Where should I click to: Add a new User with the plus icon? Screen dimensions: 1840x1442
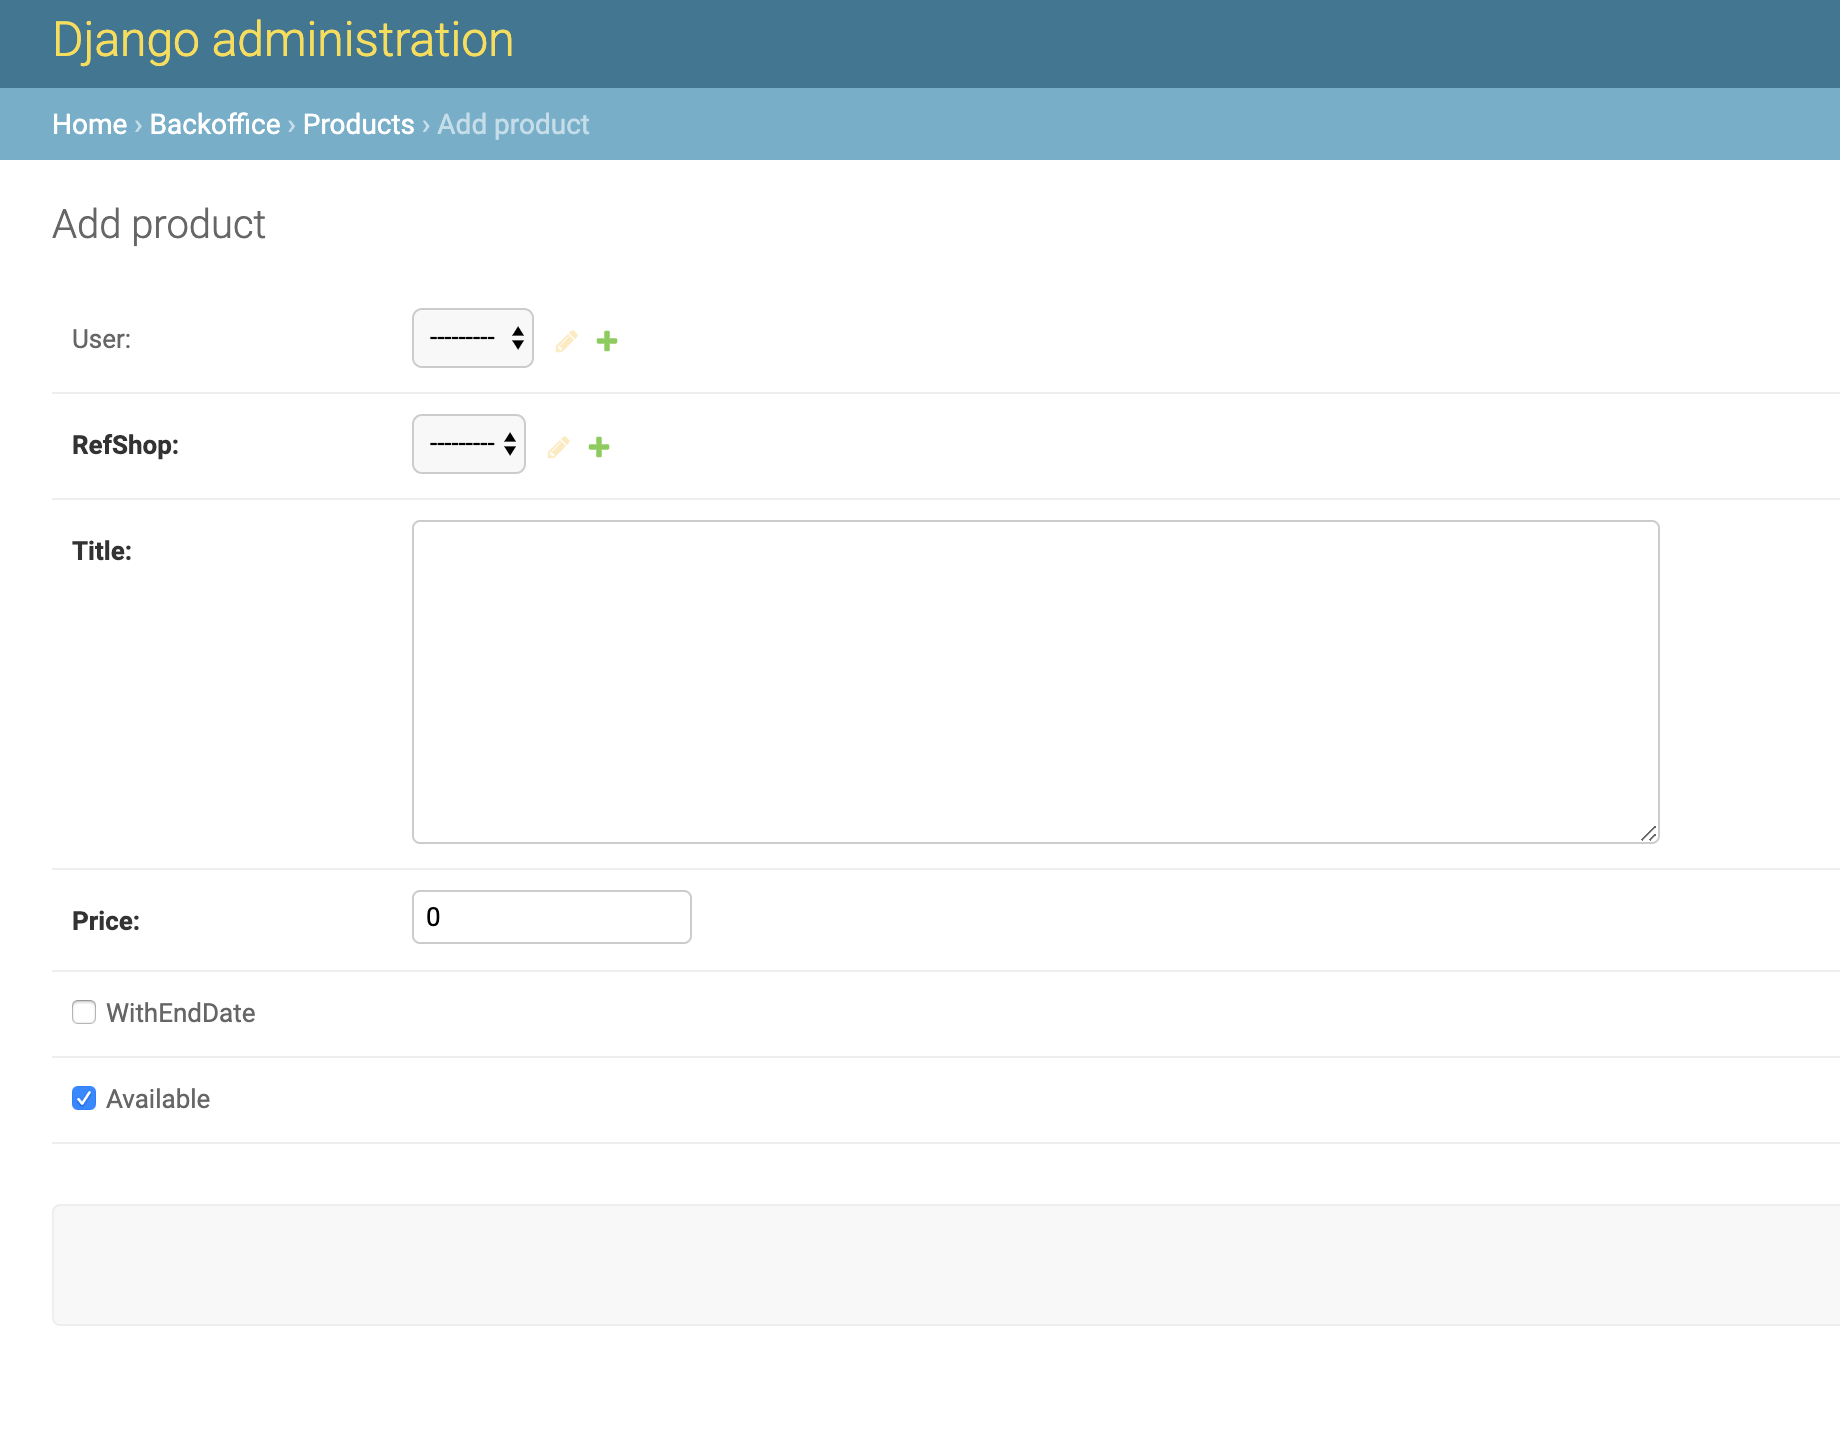point(607,340)
